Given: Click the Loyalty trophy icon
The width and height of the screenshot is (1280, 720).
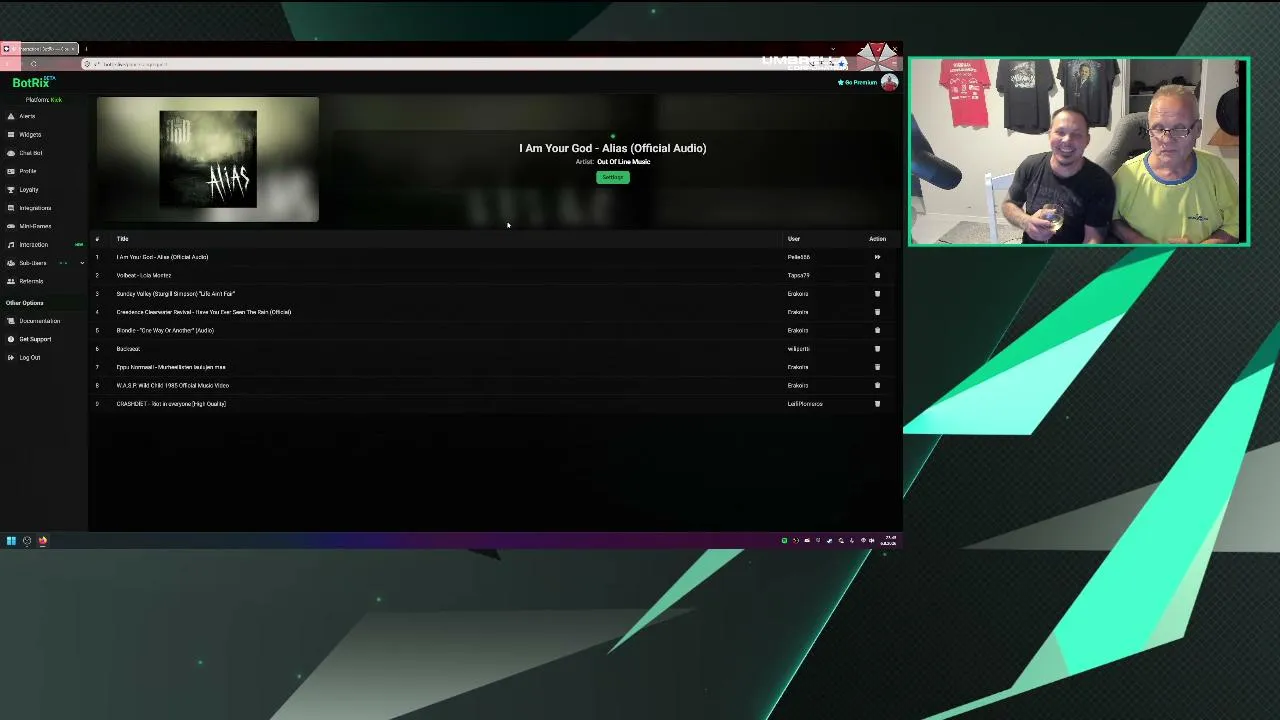Looking at the screenshot, I should [x=11, y=190].
